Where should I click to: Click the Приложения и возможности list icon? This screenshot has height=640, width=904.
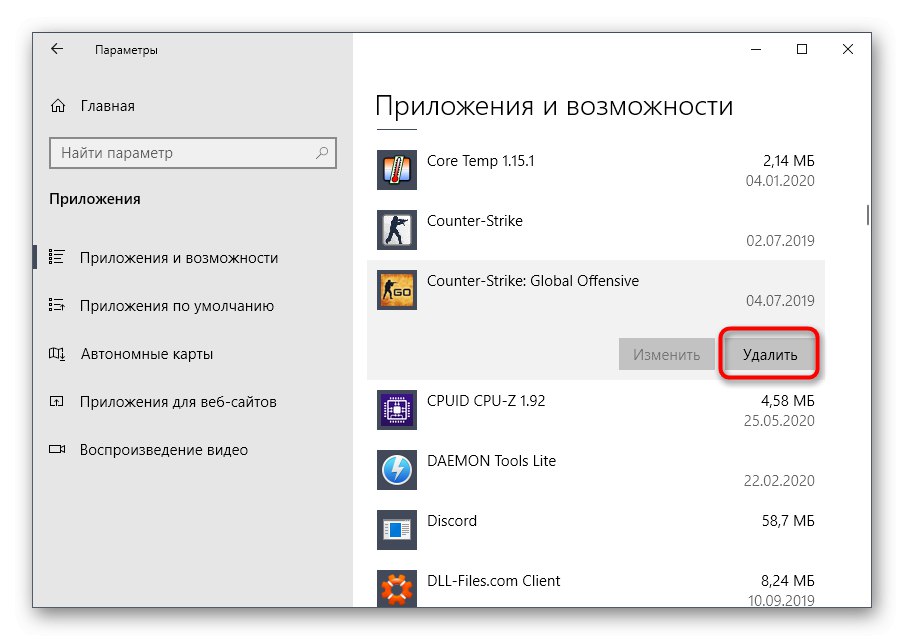[x=56, y=257]
